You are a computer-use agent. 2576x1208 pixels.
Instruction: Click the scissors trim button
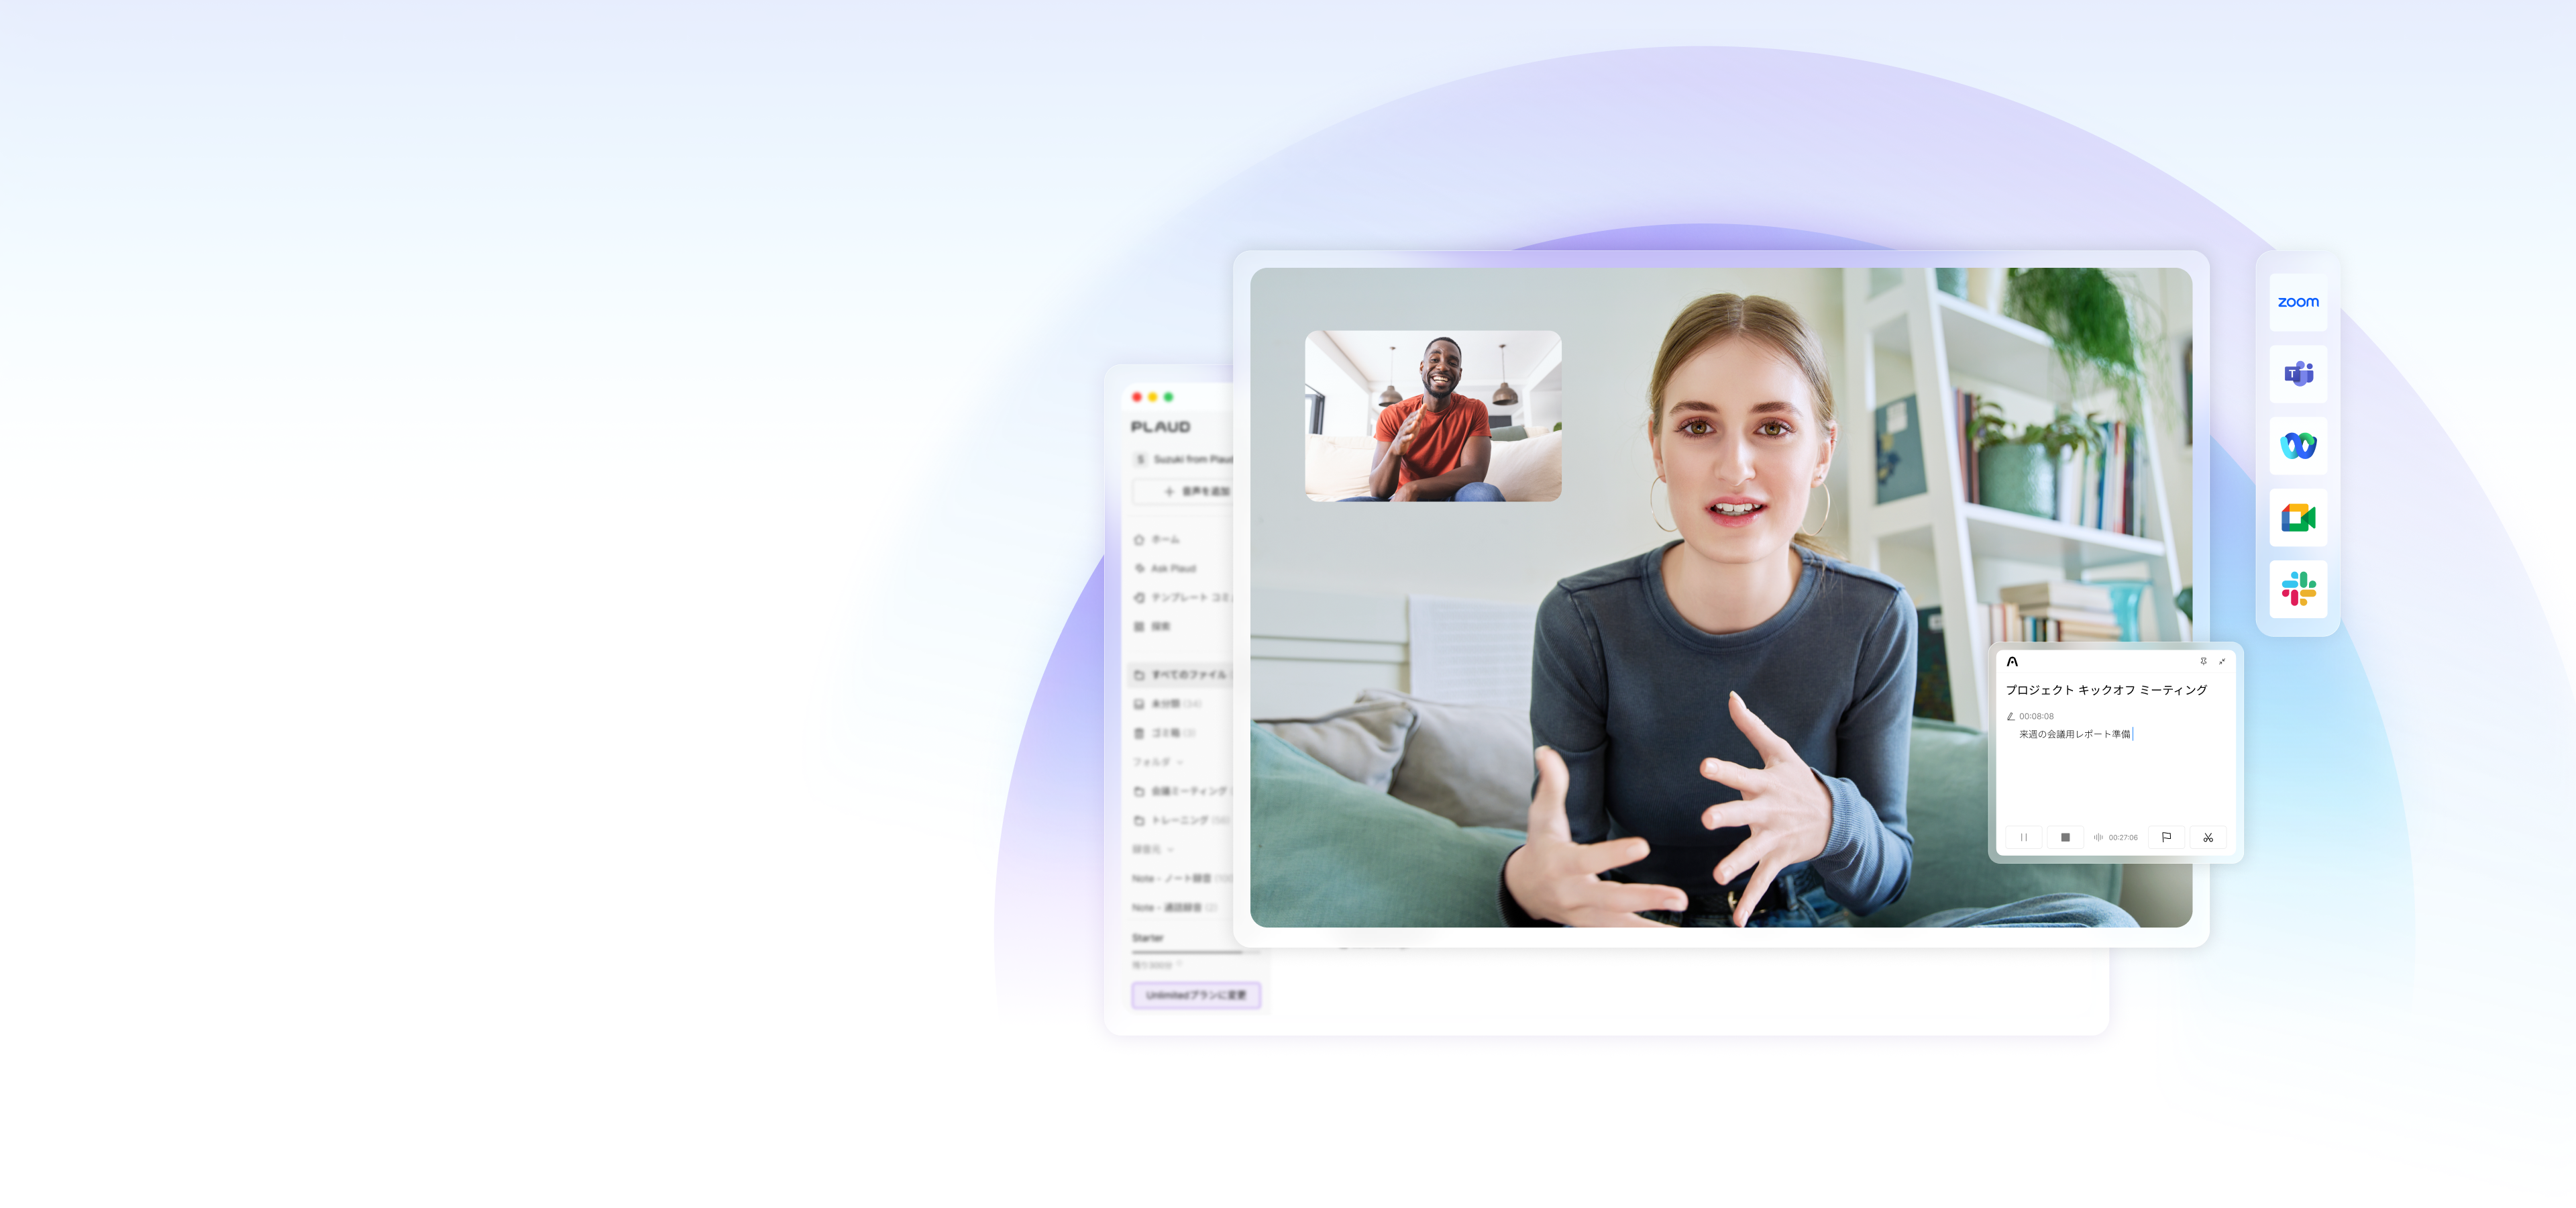point(2207,837)
